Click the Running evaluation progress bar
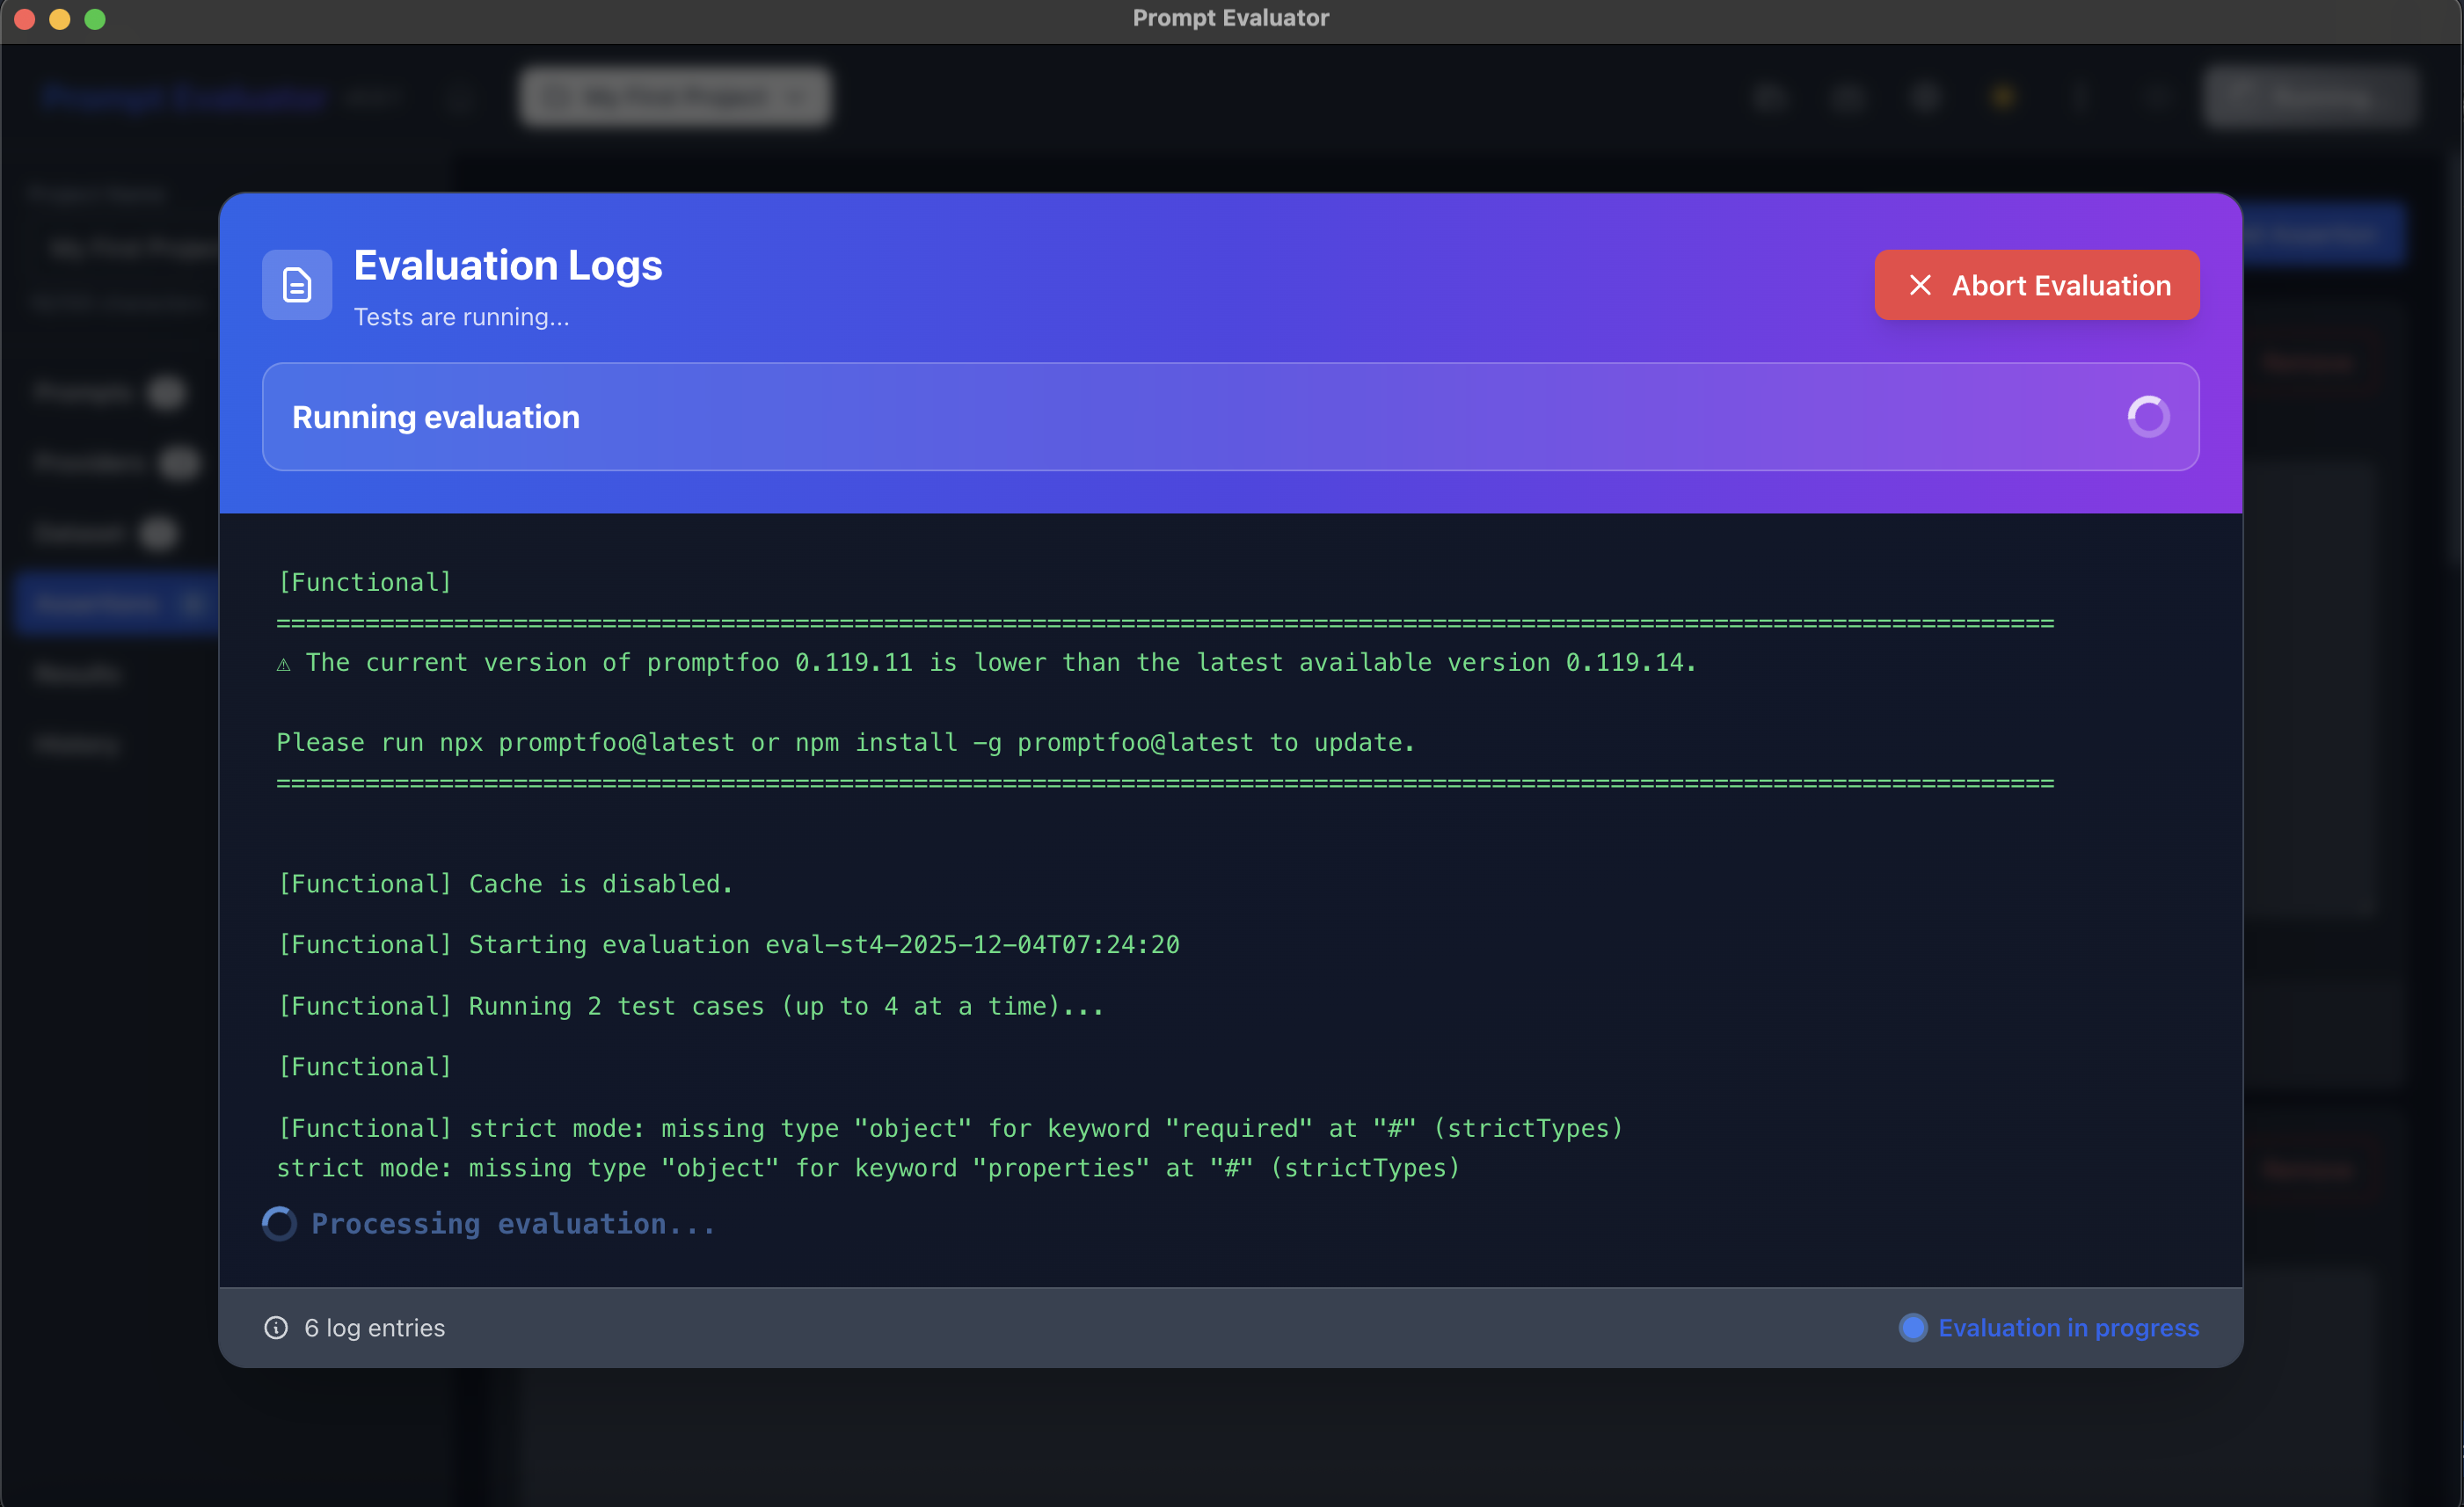2464x1507 pixels. pyautogui.click(x=1230, y=417)
